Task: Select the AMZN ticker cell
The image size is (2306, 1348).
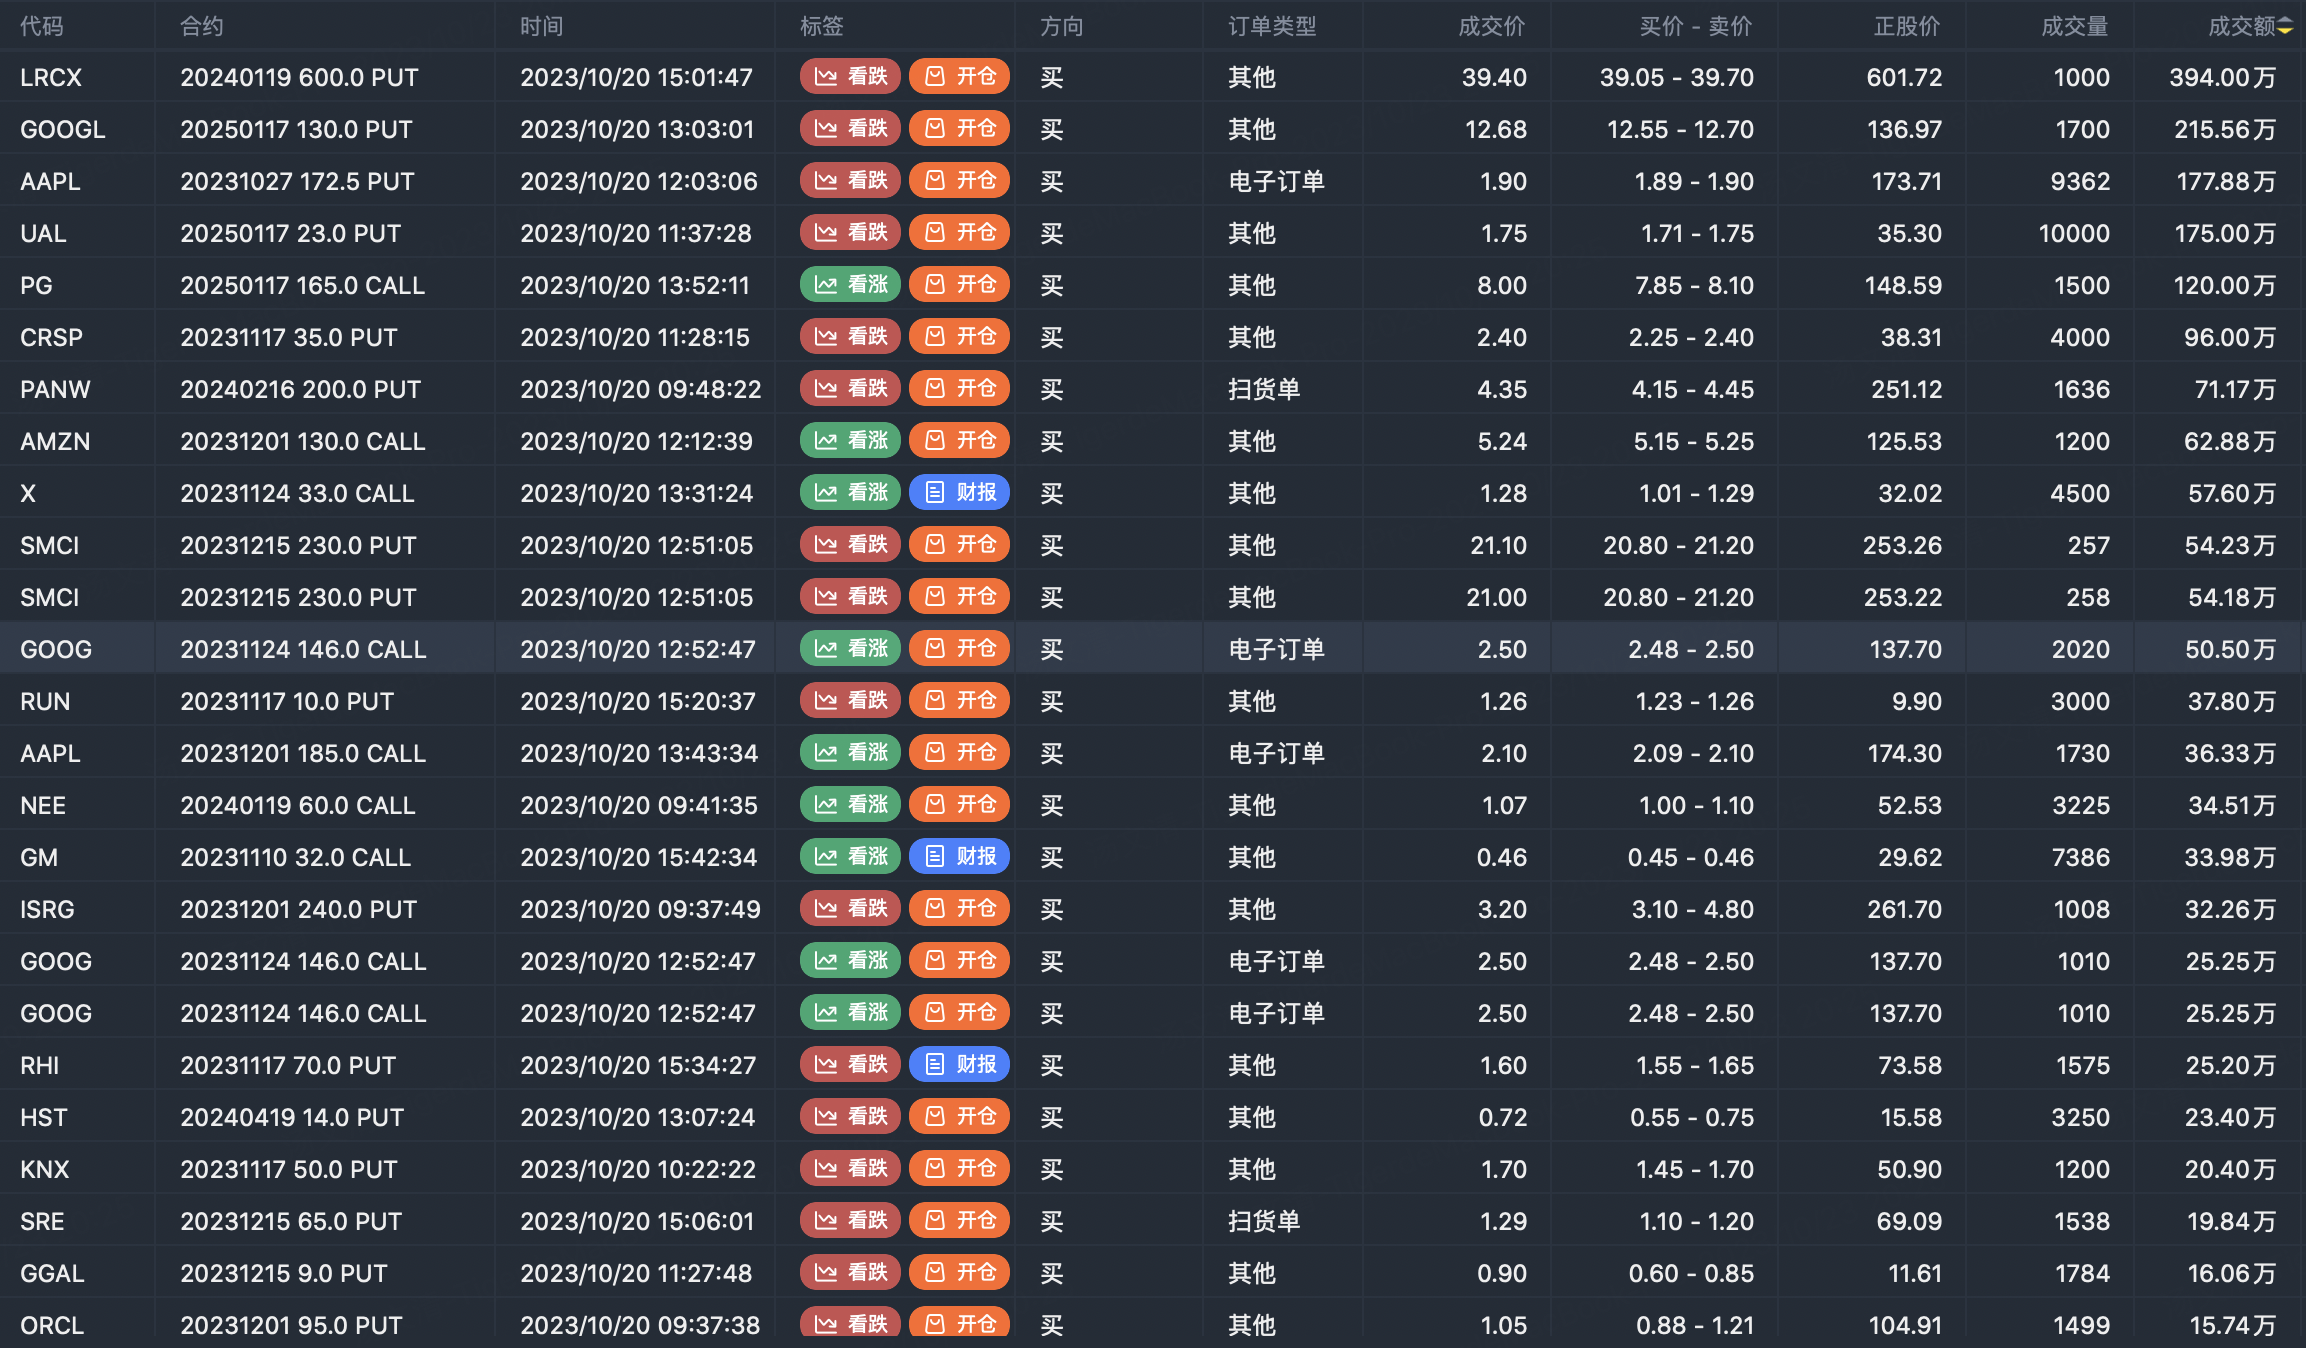Action: (55, 441)
